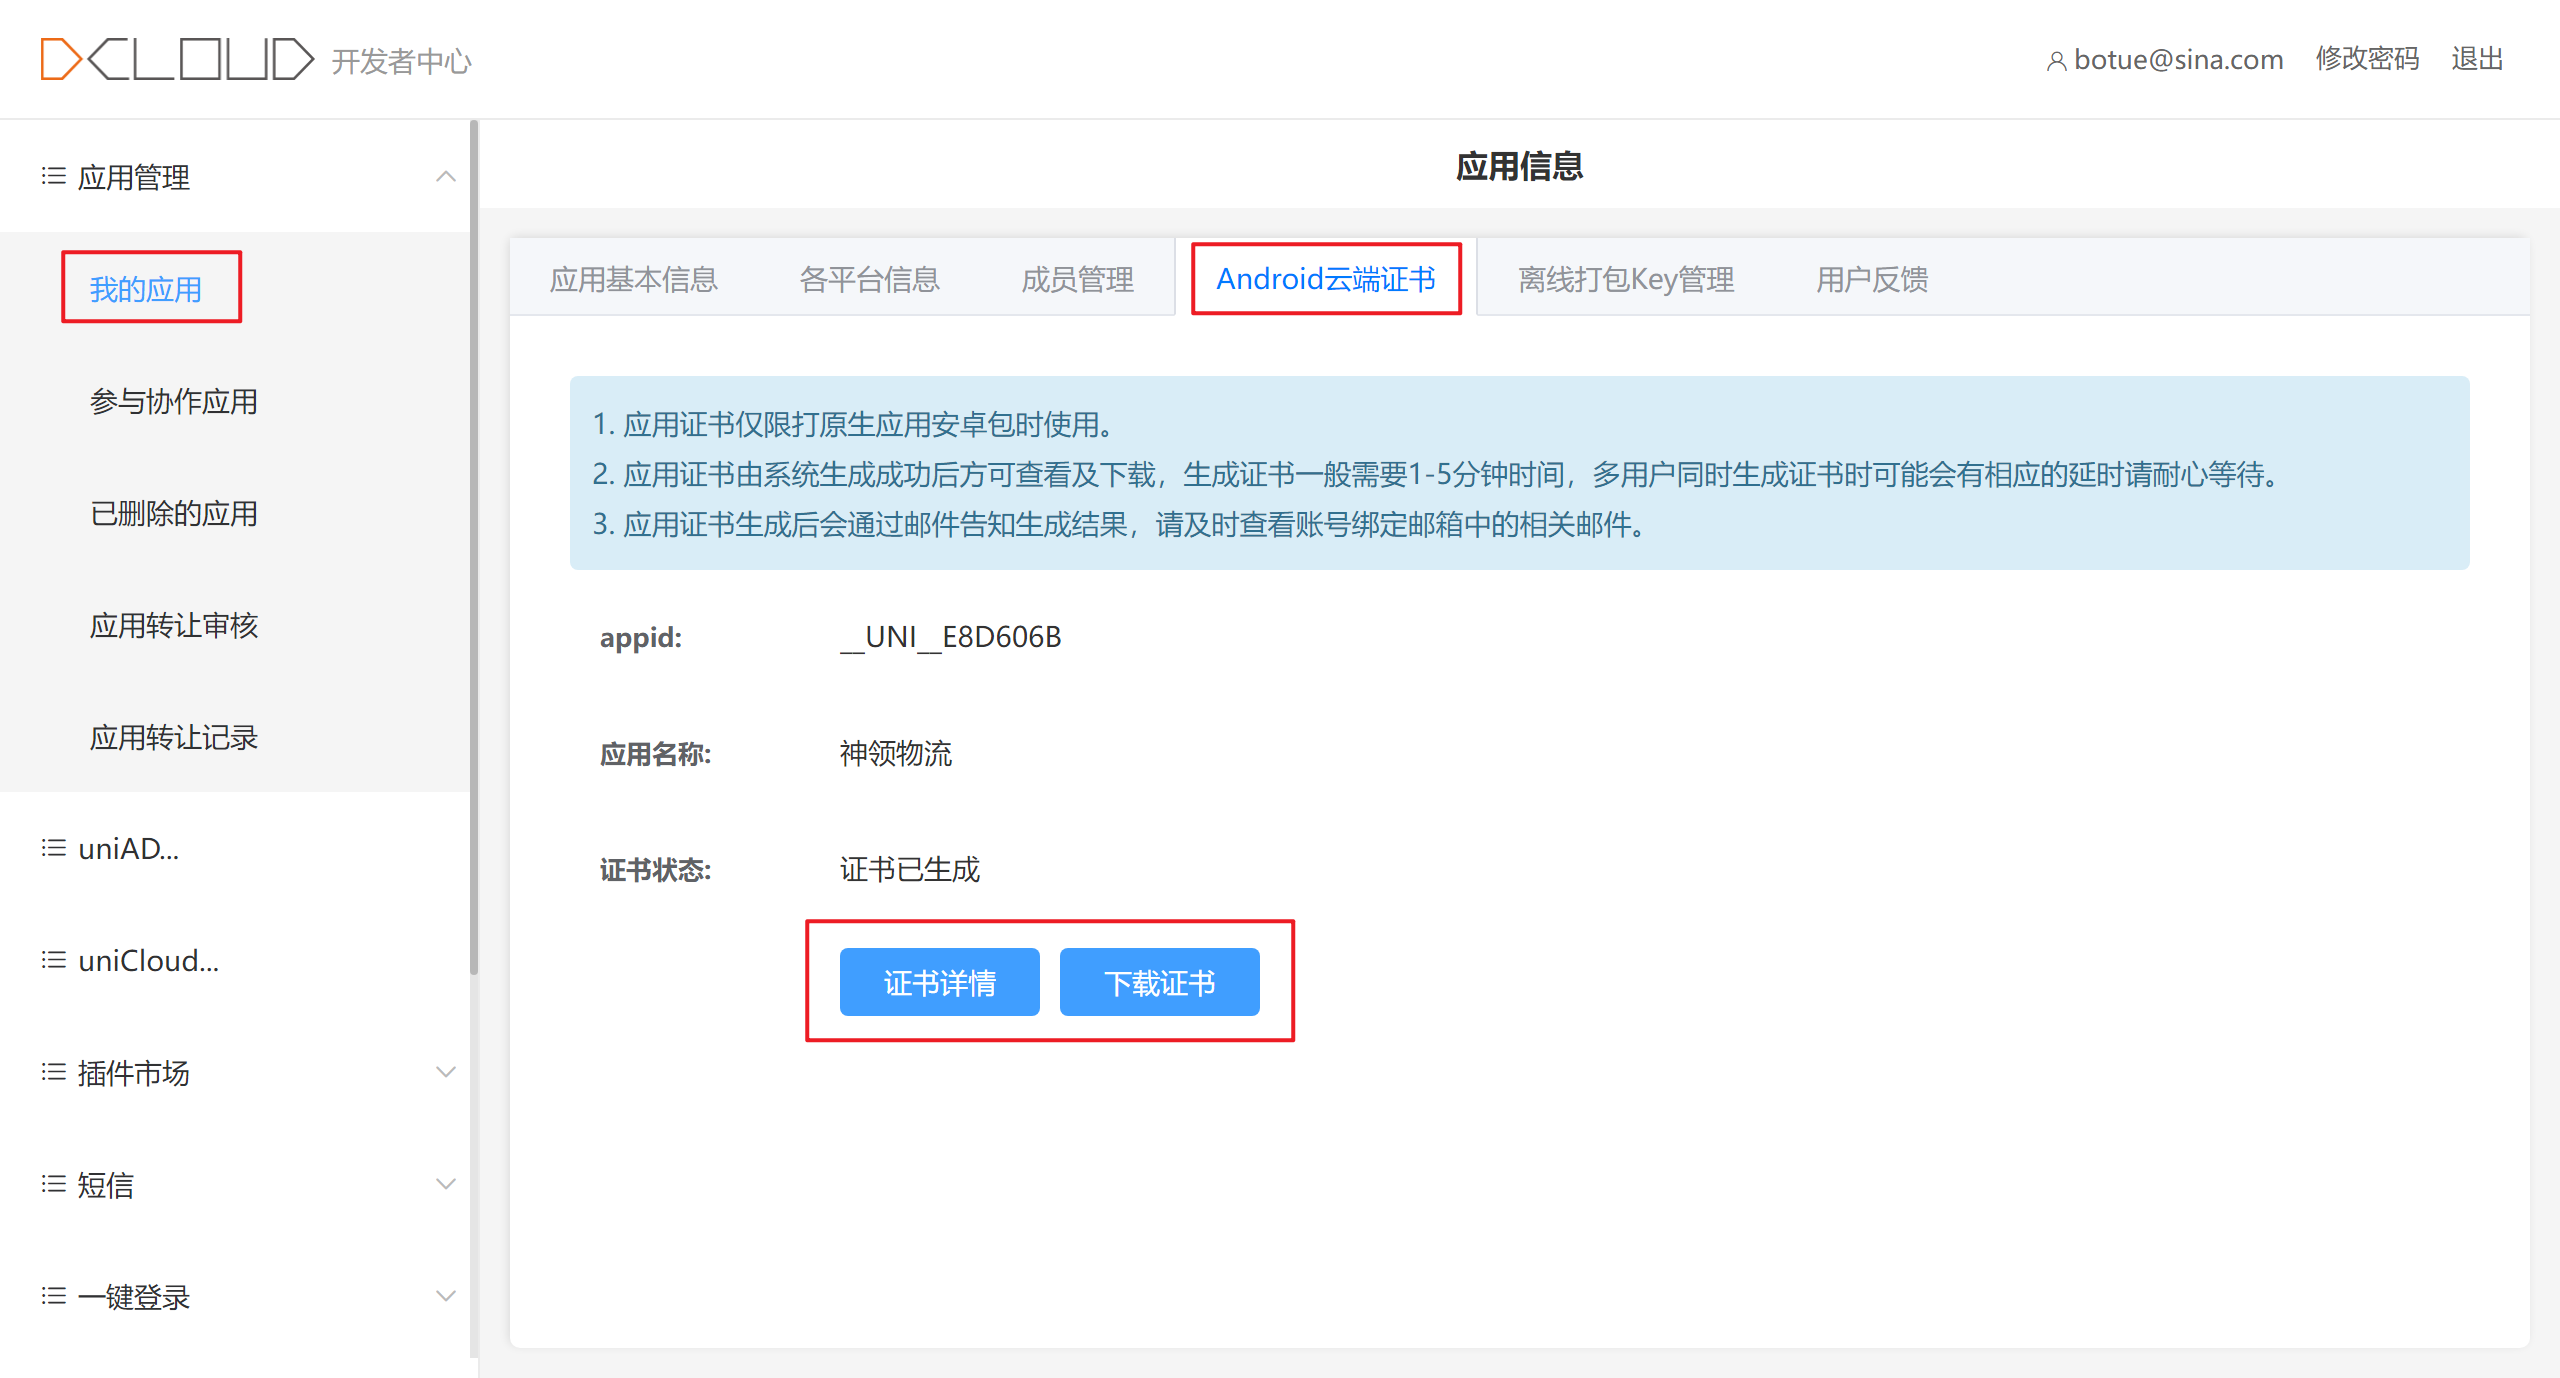Viewport: 2560px width, 1378px height.
Task: Expand the 插件市场 menu chevron
Action: coord(446,1073)
